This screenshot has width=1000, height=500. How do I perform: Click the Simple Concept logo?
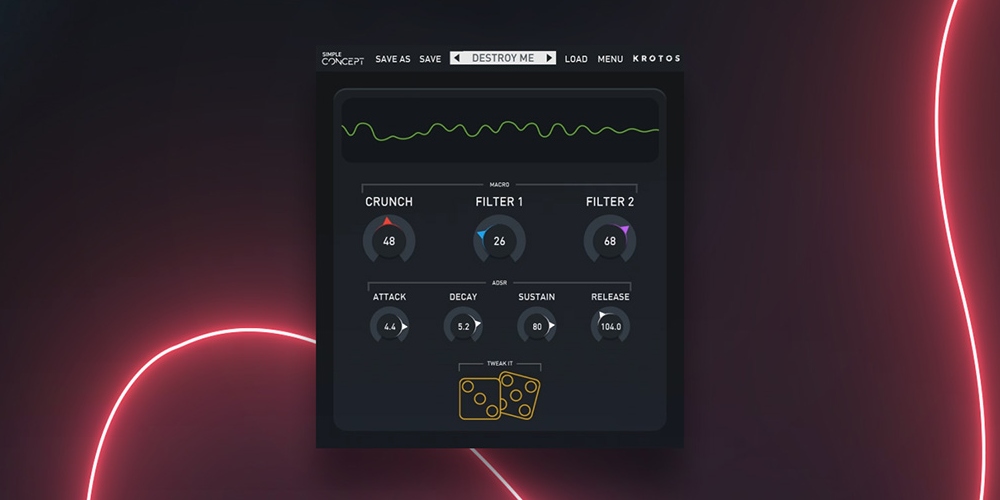(343, 59)
